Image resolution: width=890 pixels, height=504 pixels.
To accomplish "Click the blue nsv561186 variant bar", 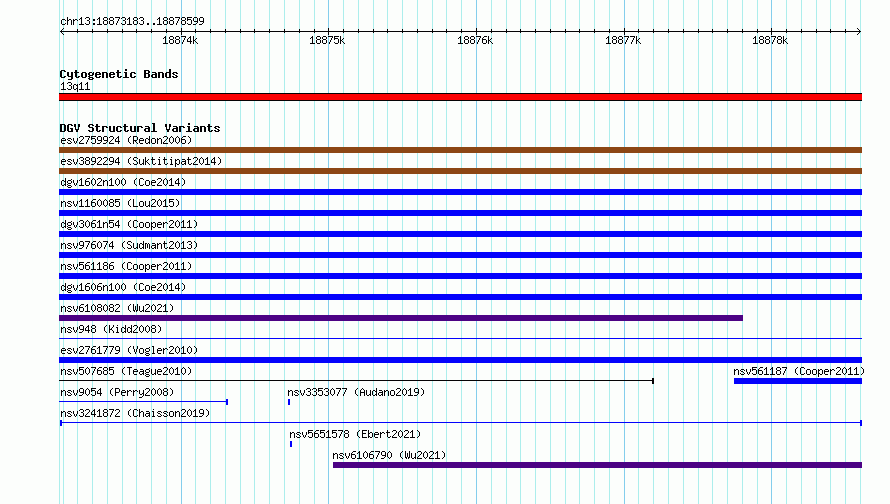I will (x=460, y=276).
